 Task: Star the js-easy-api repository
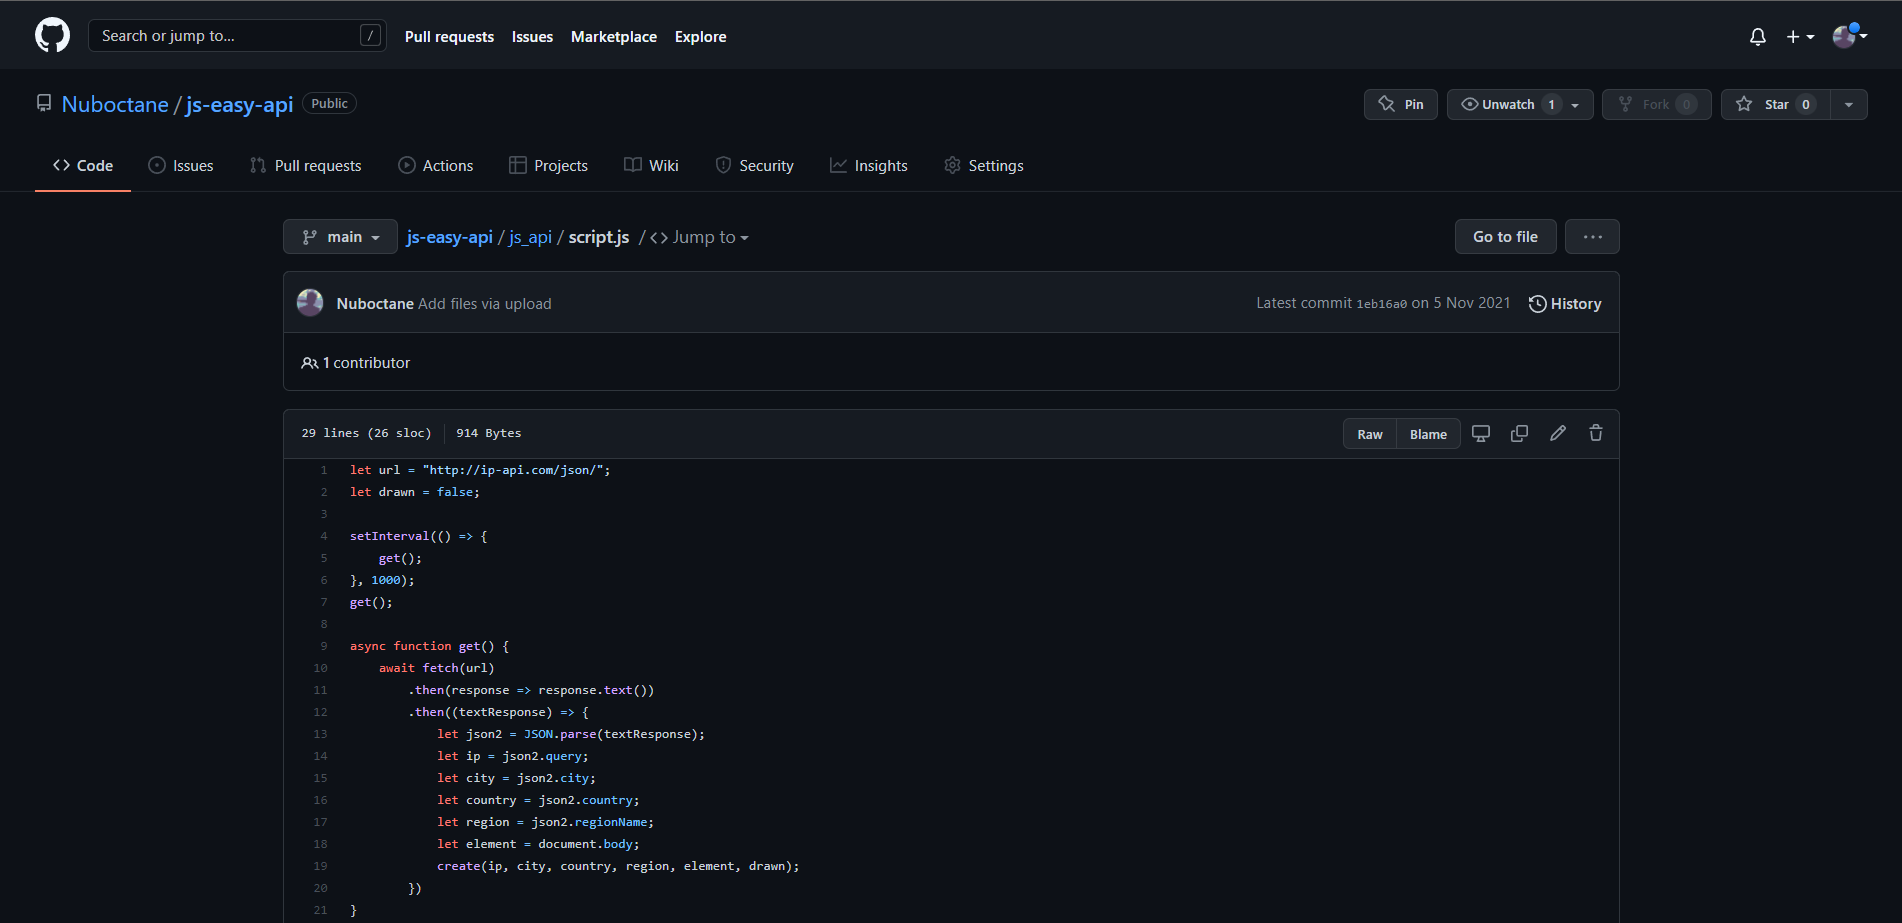(x=1775, y=104)
